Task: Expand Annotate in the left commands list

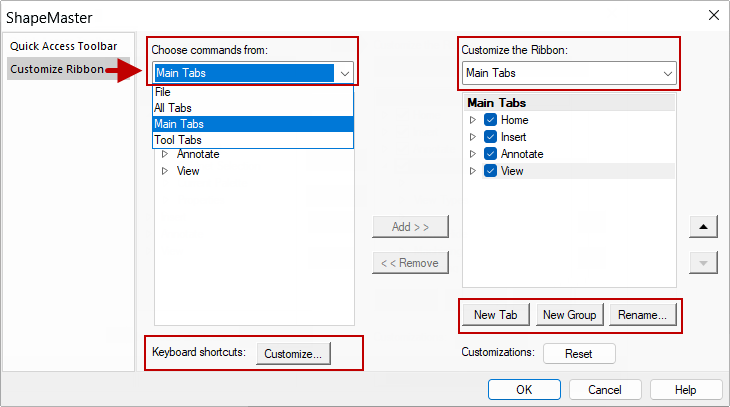Action: (x=165, y=154)
